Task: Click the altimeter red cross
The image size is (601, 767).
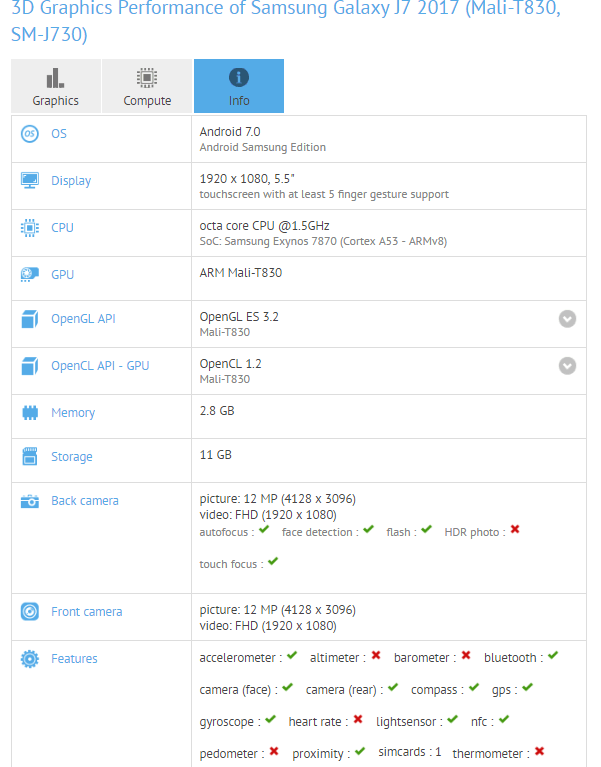Action: point(376,655)
